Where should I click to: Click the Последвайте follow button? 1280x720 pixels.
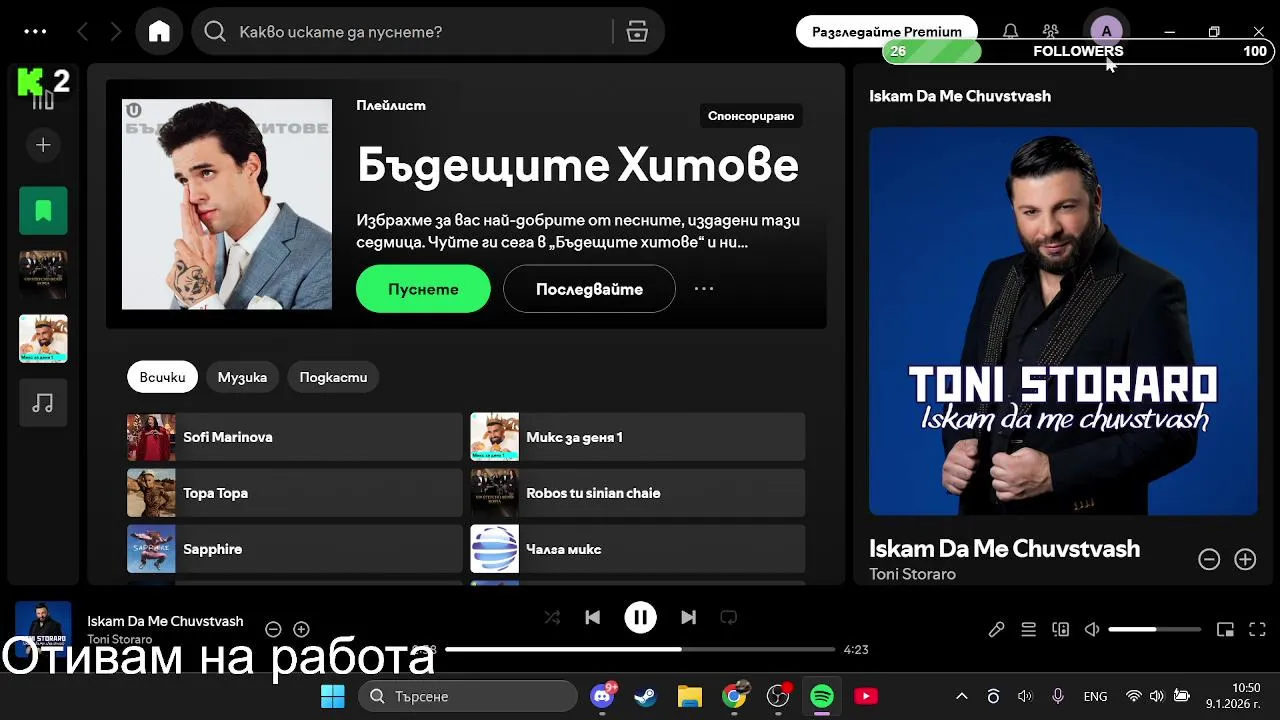[x=589, y=289]
